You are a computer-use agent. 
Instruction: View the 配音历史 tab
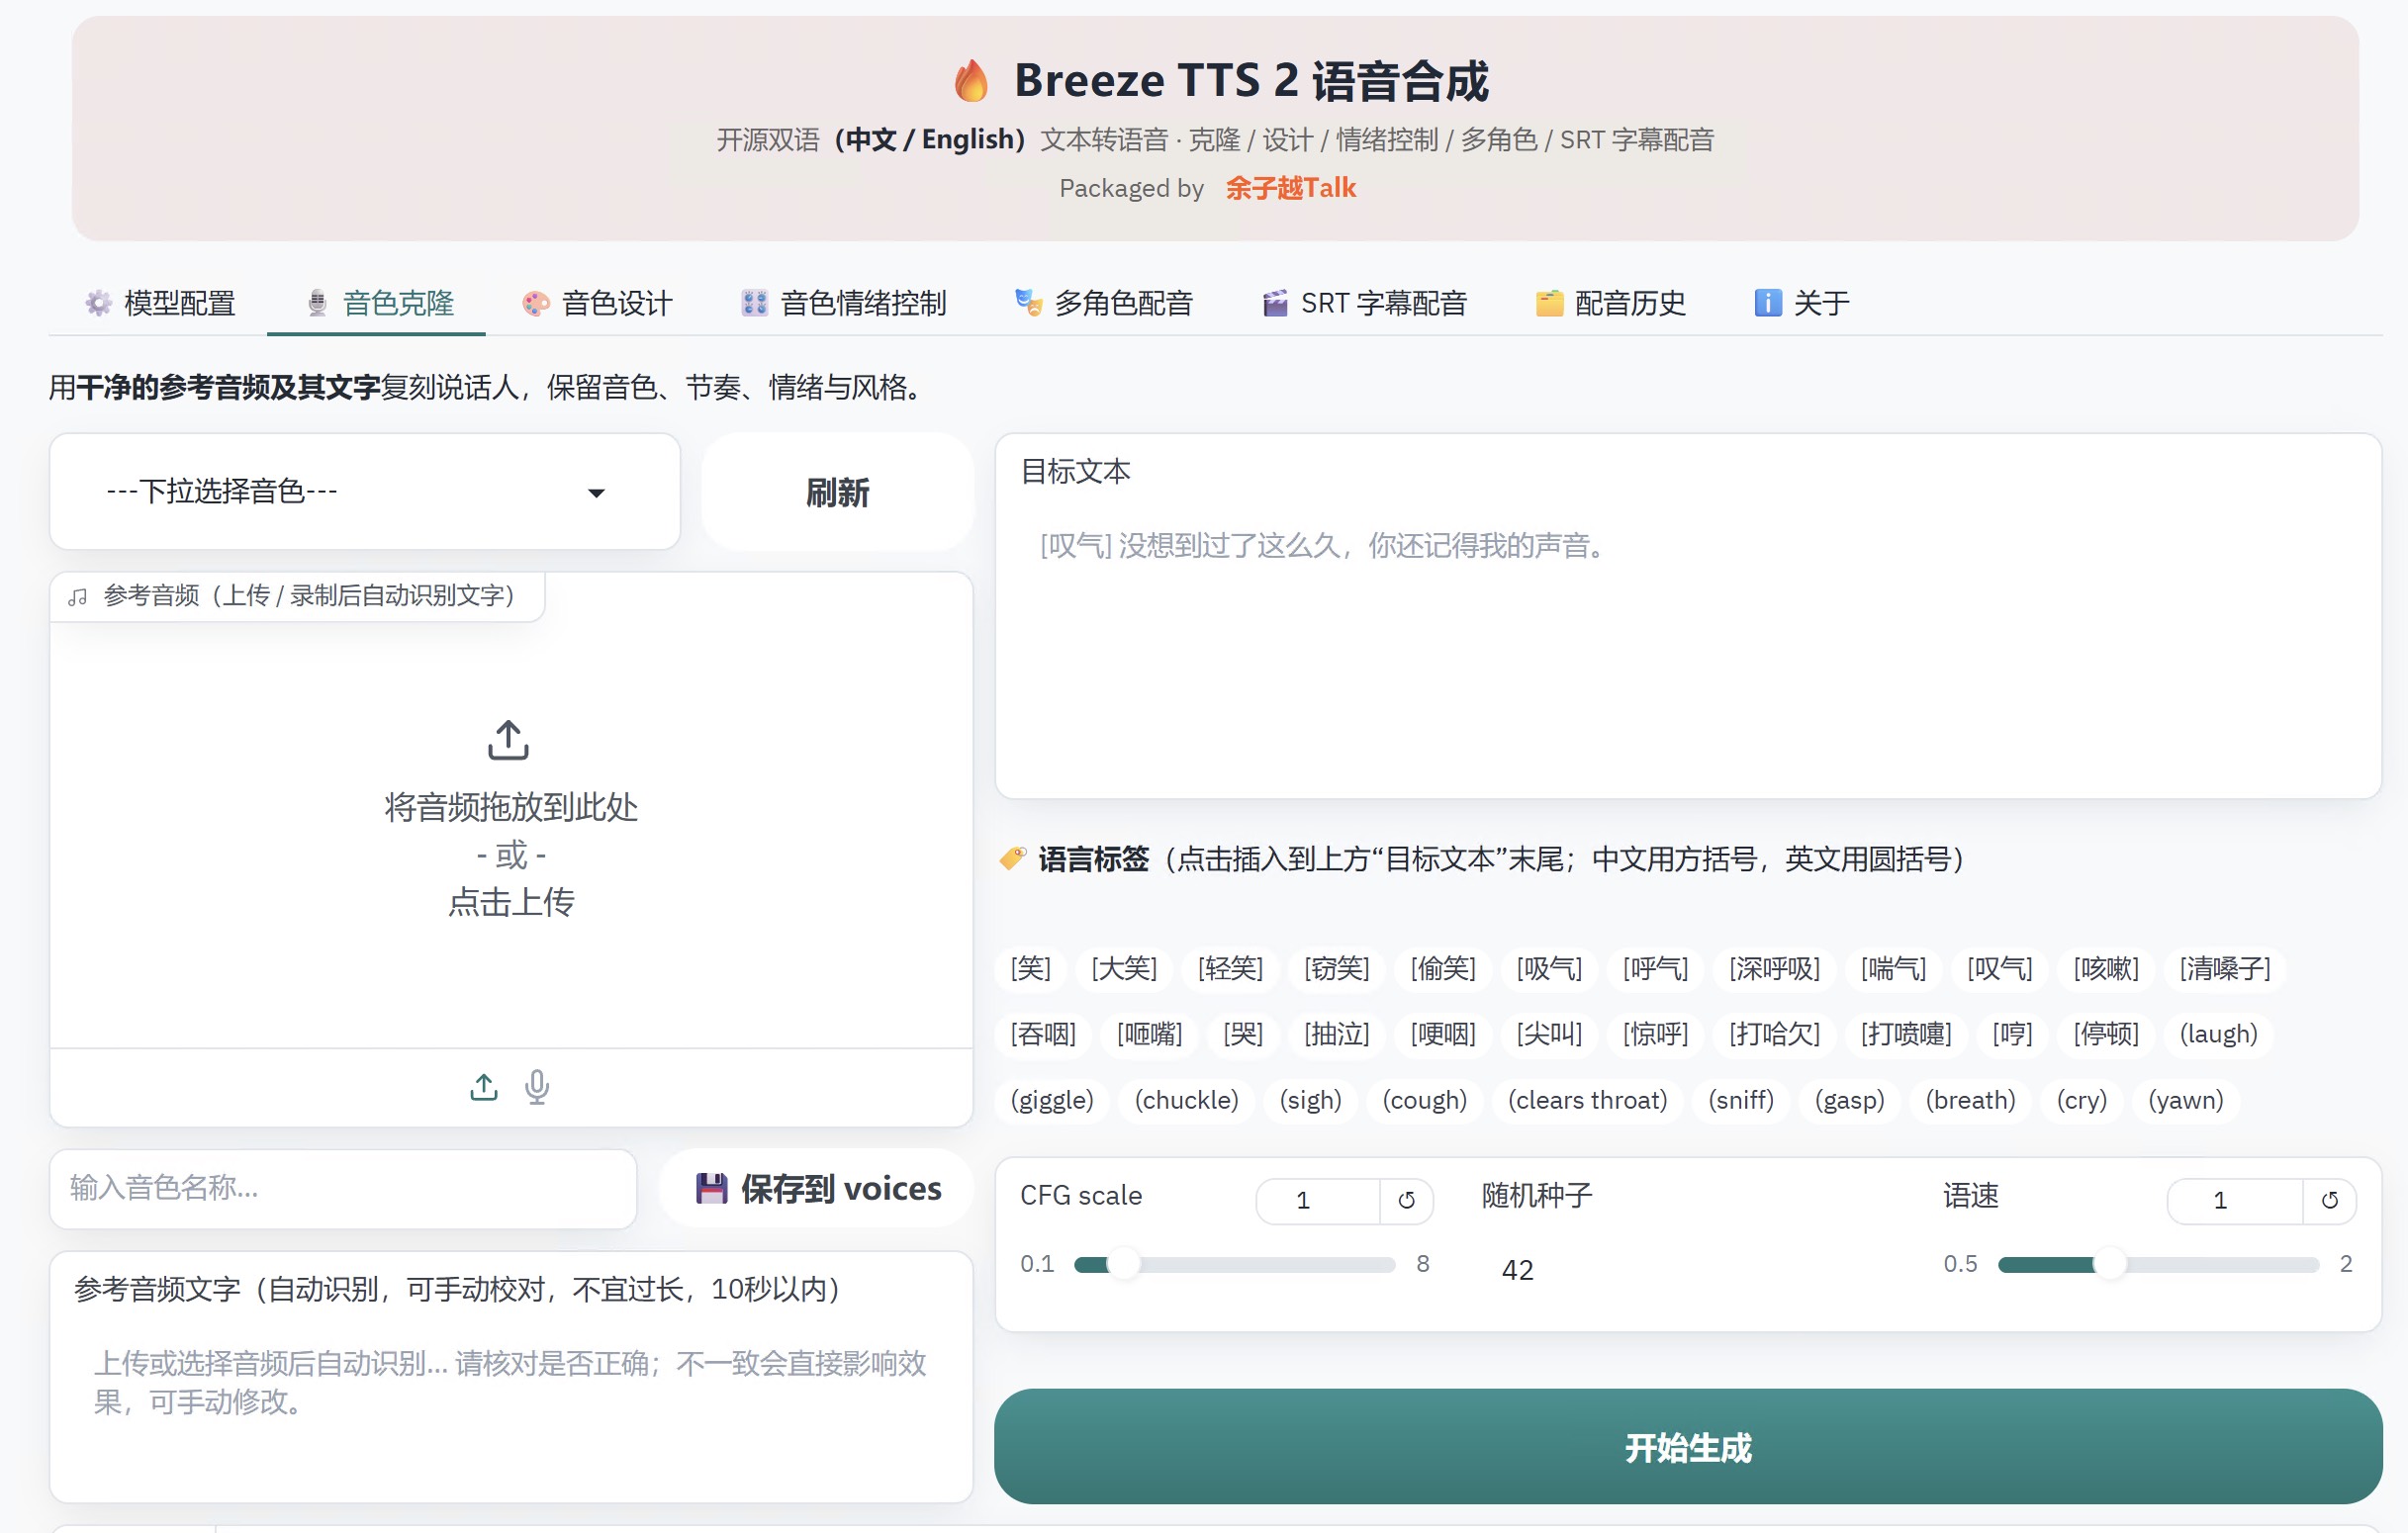point(1610,303)
